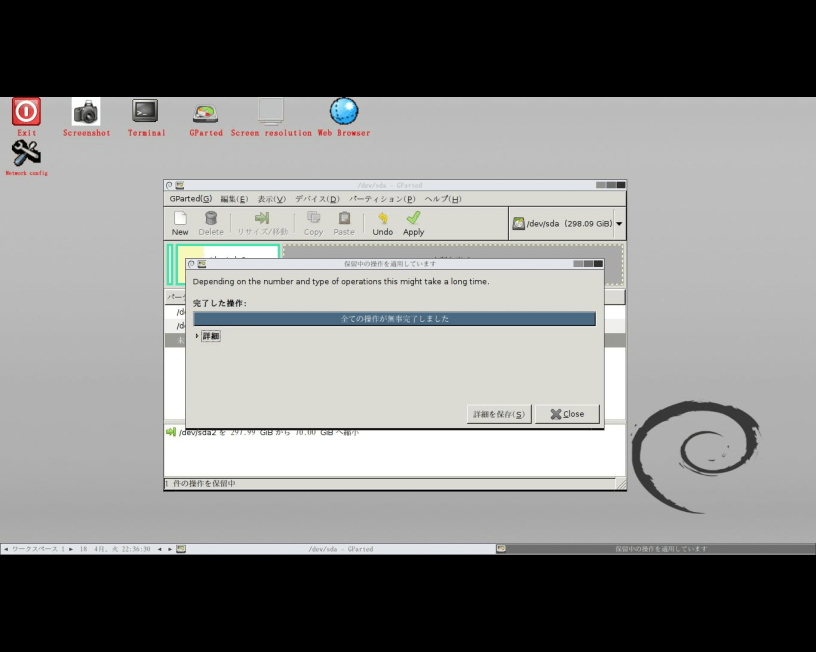The width and height of the screenshot is (816, 652).
Task: Open the ヘルプ(H) menu
Action: pos(443,199)
